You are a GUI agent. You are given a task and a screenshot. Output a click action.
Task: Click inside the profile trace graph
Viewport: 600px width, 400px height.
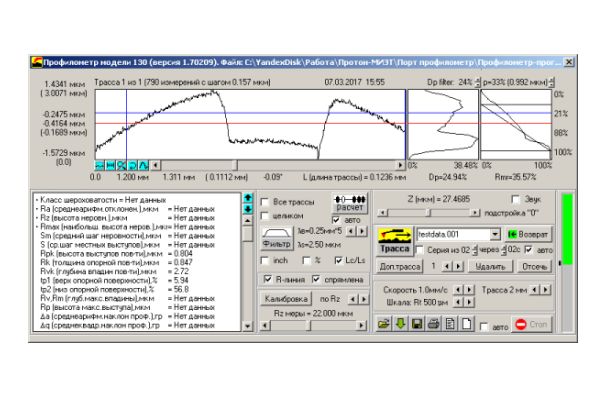click(x=250, y=124)
